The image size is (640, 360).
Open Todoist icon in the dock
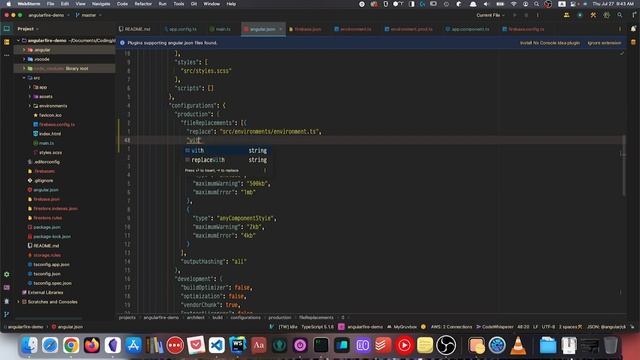pyautogui.click(x=383, y=345)
